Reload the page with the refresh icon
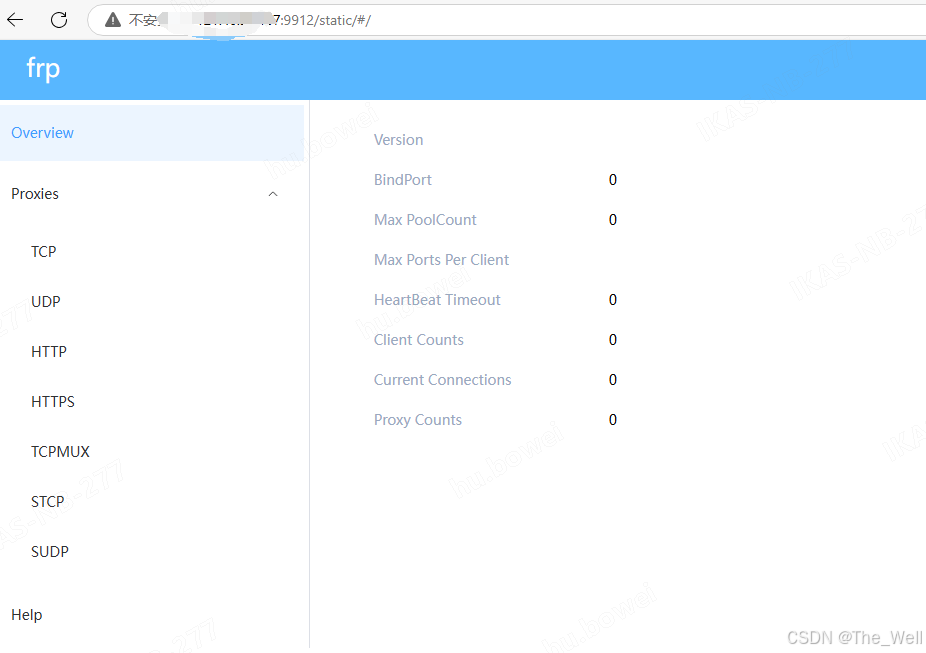926x653 pixels. (x=59, y=20)
